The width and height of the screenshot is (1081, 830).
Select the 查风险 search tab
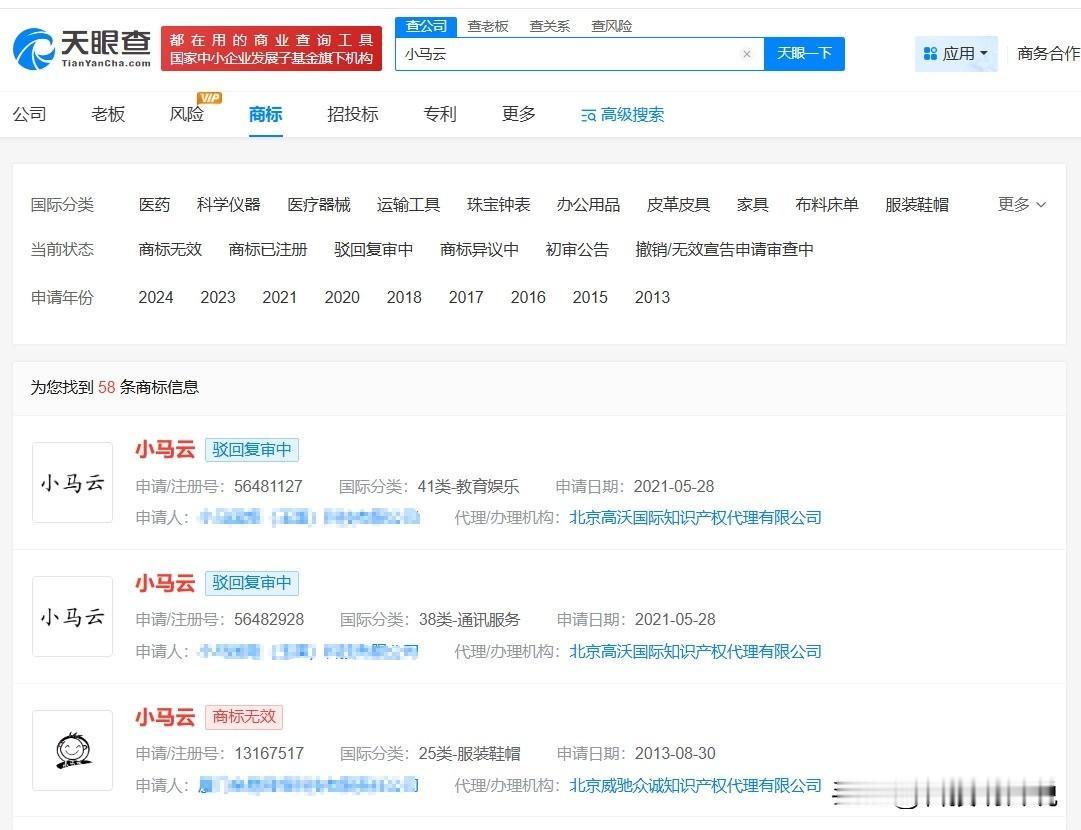coord(612,26)
